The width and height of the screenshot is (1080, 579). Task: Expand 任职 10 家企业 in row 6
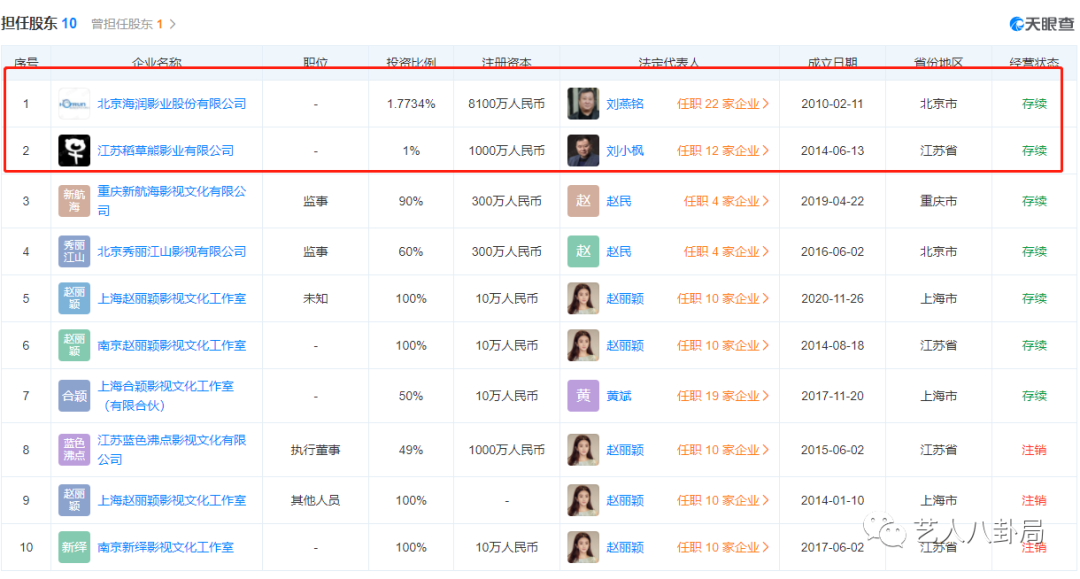(x=723, y=345)
